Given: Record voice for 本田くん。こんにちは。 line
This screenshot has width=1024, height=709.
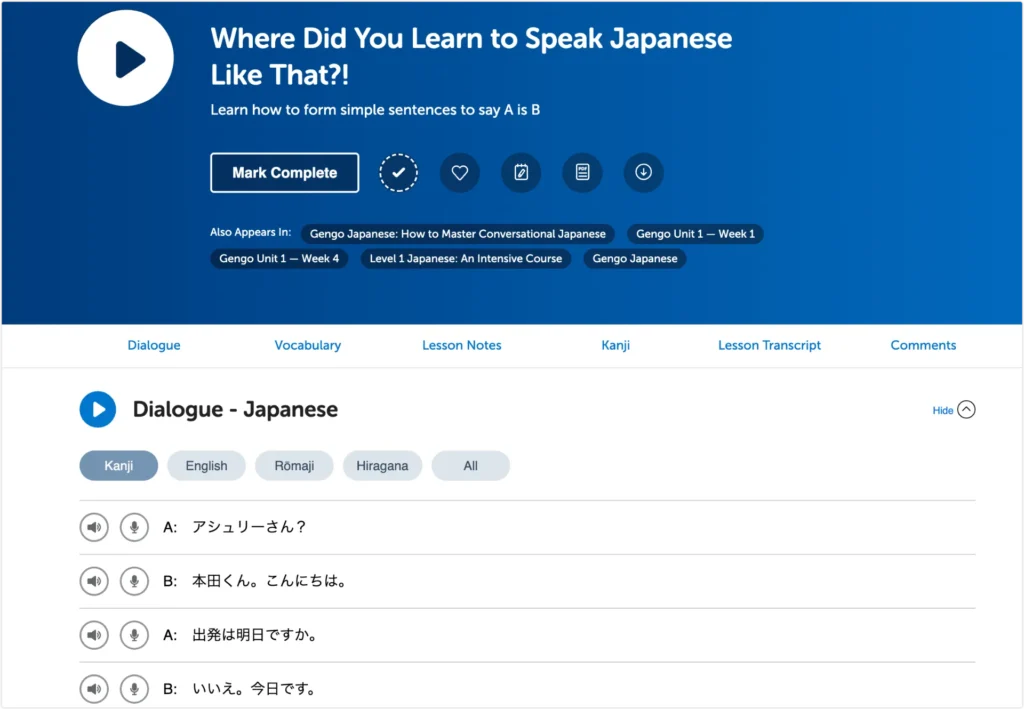Looking at the screenshot, I should (x=135, y=581).
